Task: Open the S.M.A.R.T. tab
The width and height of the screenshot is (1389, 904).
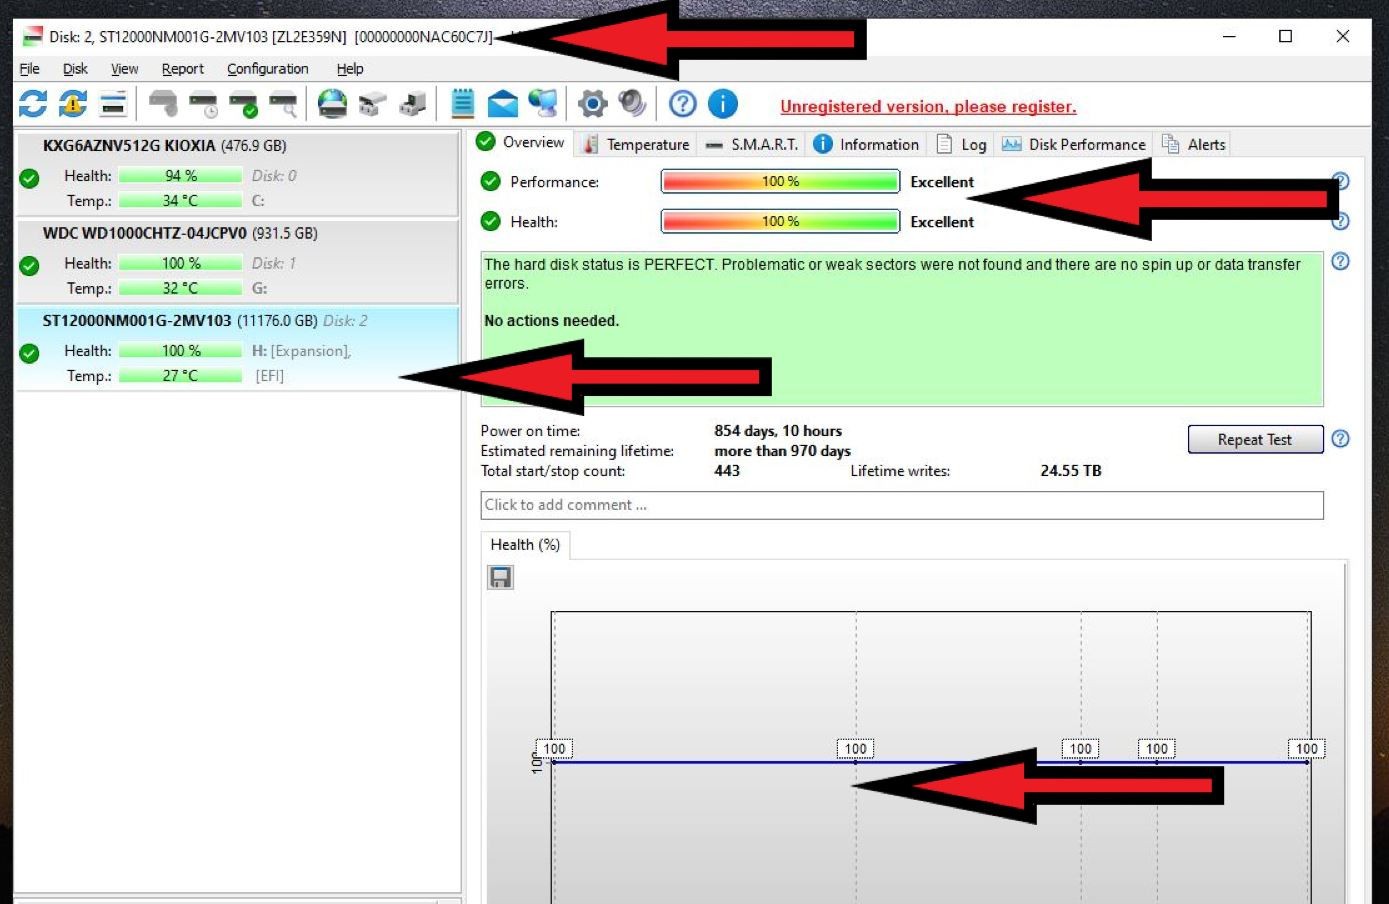Action: coord(752,144)
